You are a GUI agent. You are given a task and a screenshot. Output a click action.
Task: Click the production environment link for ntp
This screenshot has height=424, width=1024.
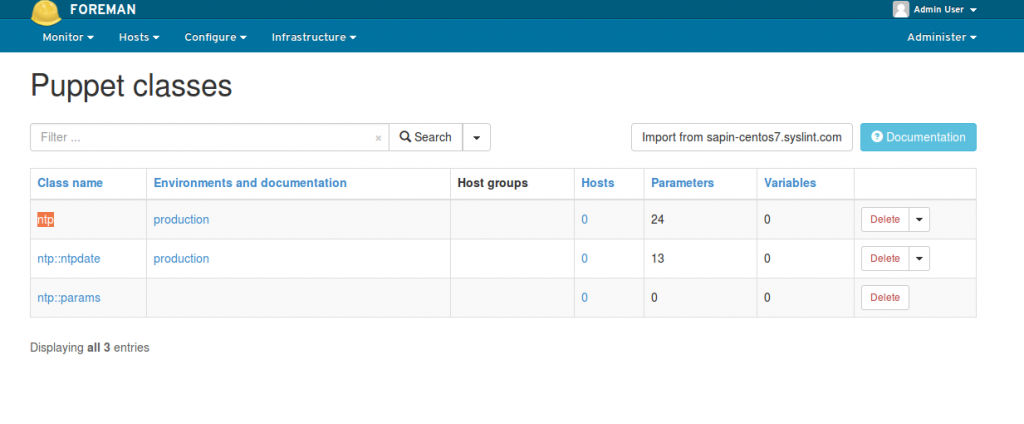181,220
